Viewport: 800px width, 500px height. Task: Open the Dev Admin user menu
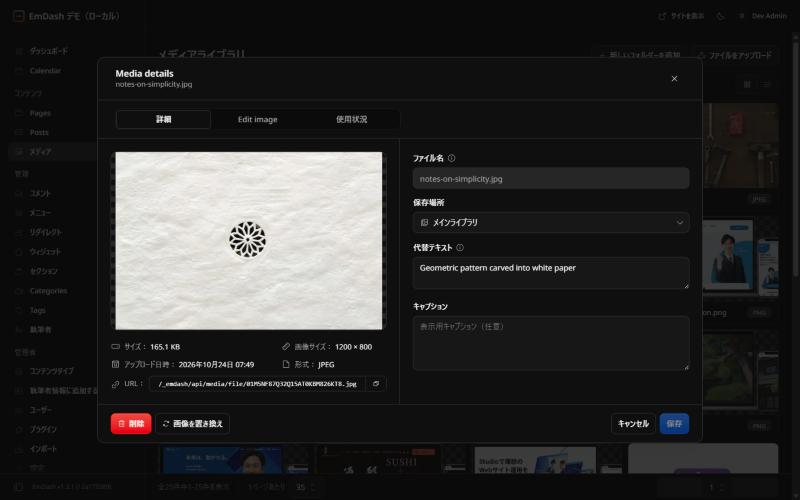pyautogui.click(x=764, y=16)
